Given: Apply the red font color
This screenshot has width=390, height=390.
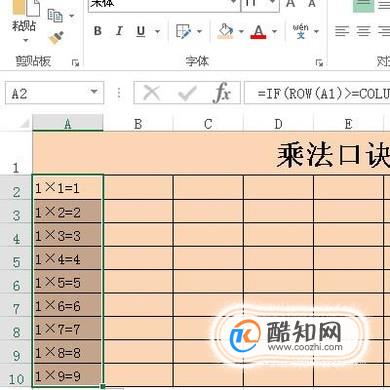Looking at the screenshot, I should (x=258, y=32).
